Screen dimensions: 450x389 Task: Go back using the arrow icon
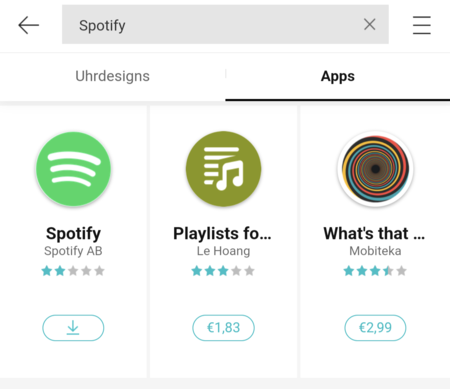[29, 25]
